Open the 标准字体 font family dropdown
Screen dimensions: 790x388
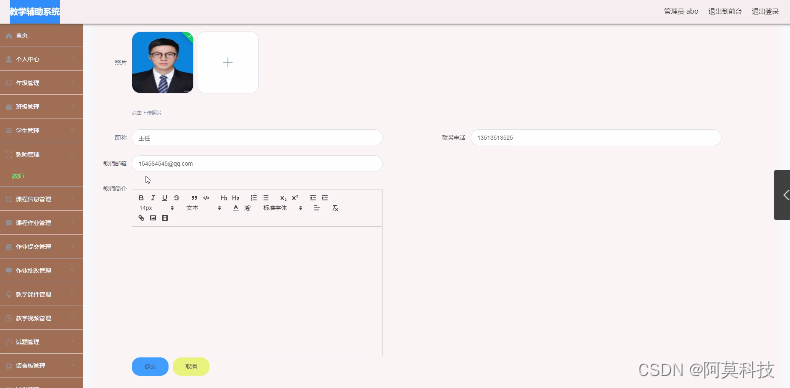[283, 208]
